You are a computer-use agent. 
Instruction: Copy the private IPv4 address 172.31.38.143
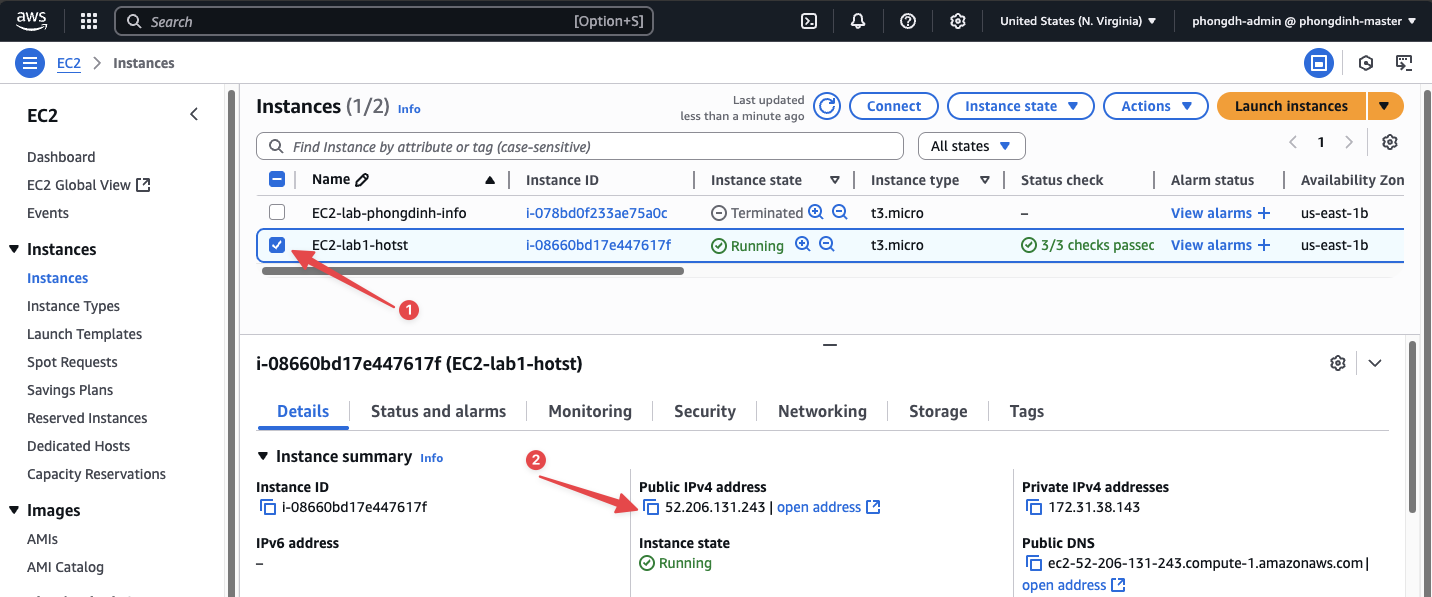pos(1034,507)
